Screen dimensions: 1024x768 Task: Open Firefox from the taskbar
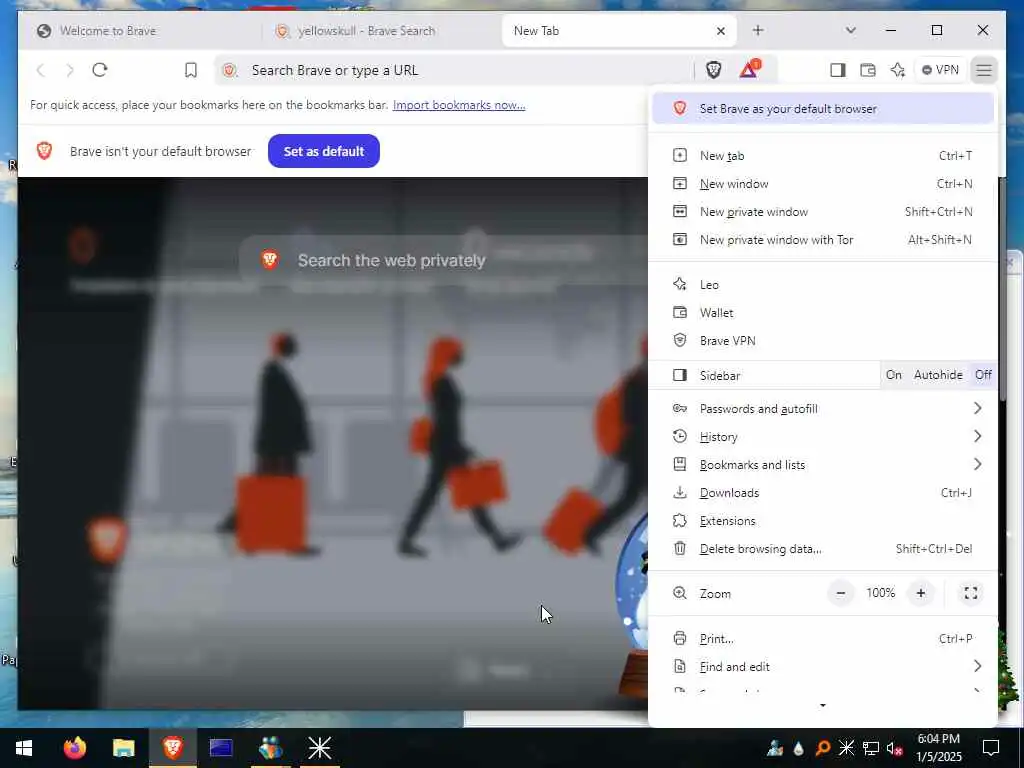[75, 748]
